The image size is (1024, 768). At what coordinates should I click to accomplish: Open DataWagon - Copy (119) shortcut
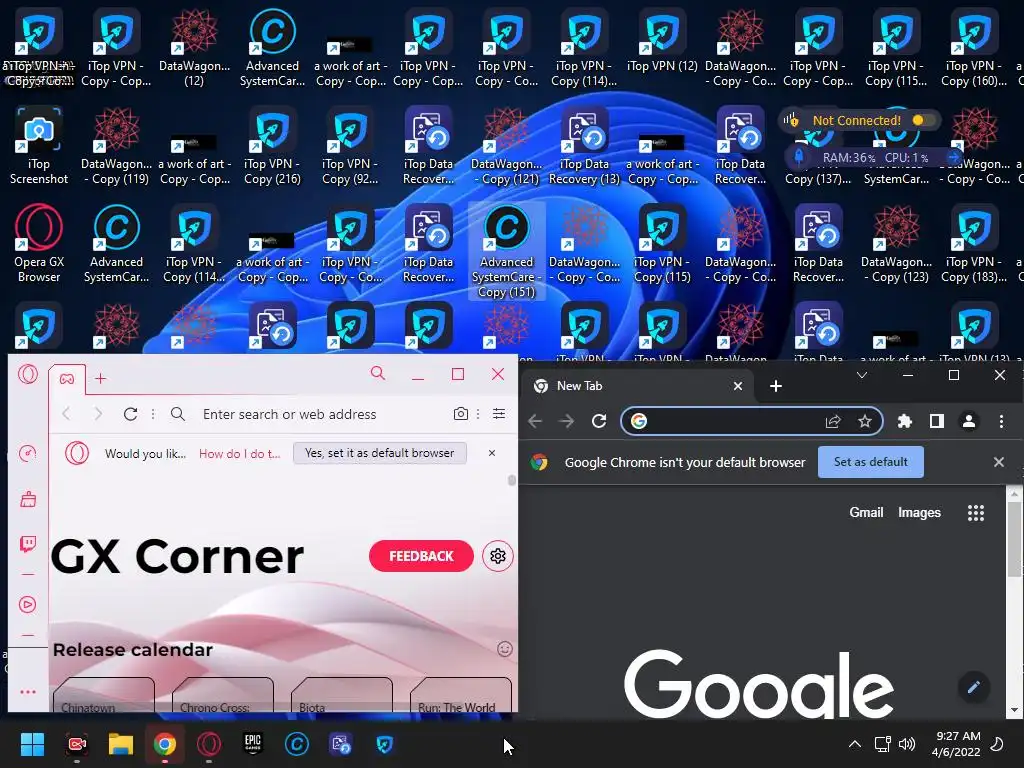116,146
